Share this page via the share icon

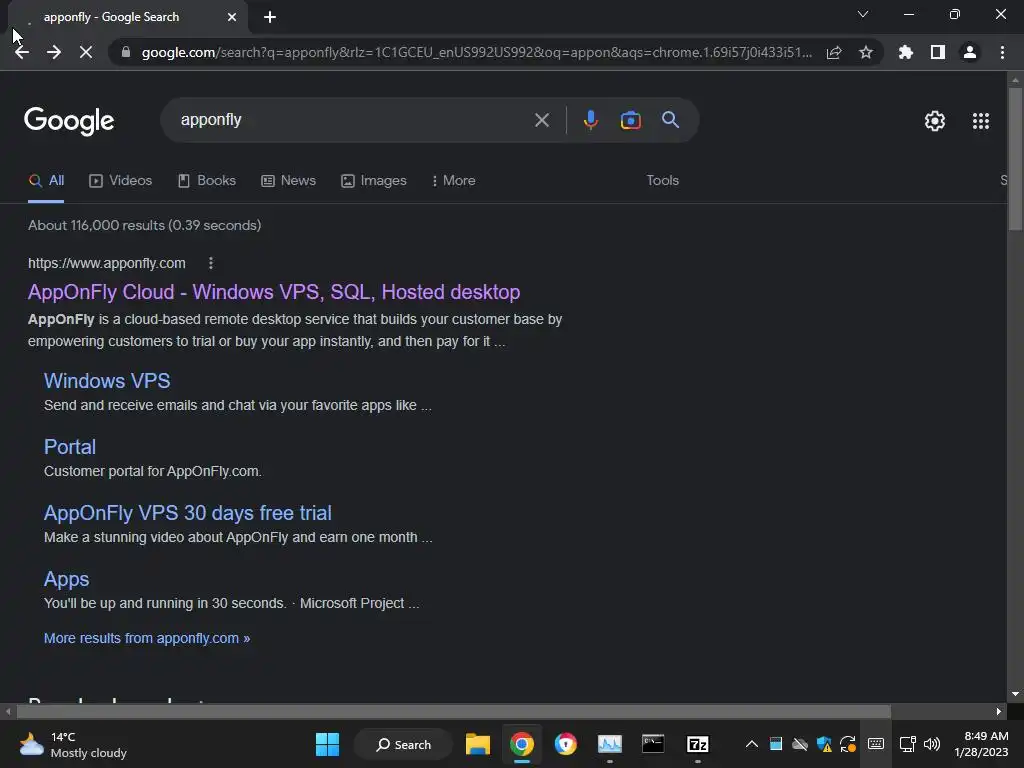point(834,52)
